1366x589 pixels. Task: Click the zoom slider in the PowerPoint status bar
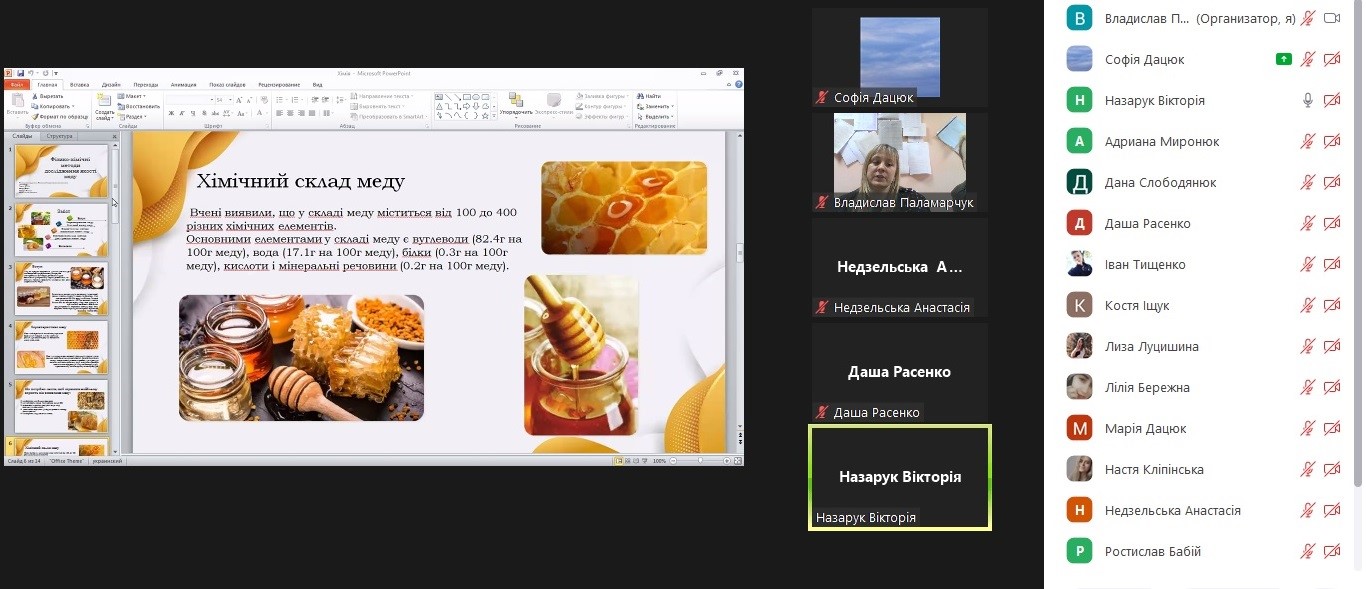[x=700, y=461]
